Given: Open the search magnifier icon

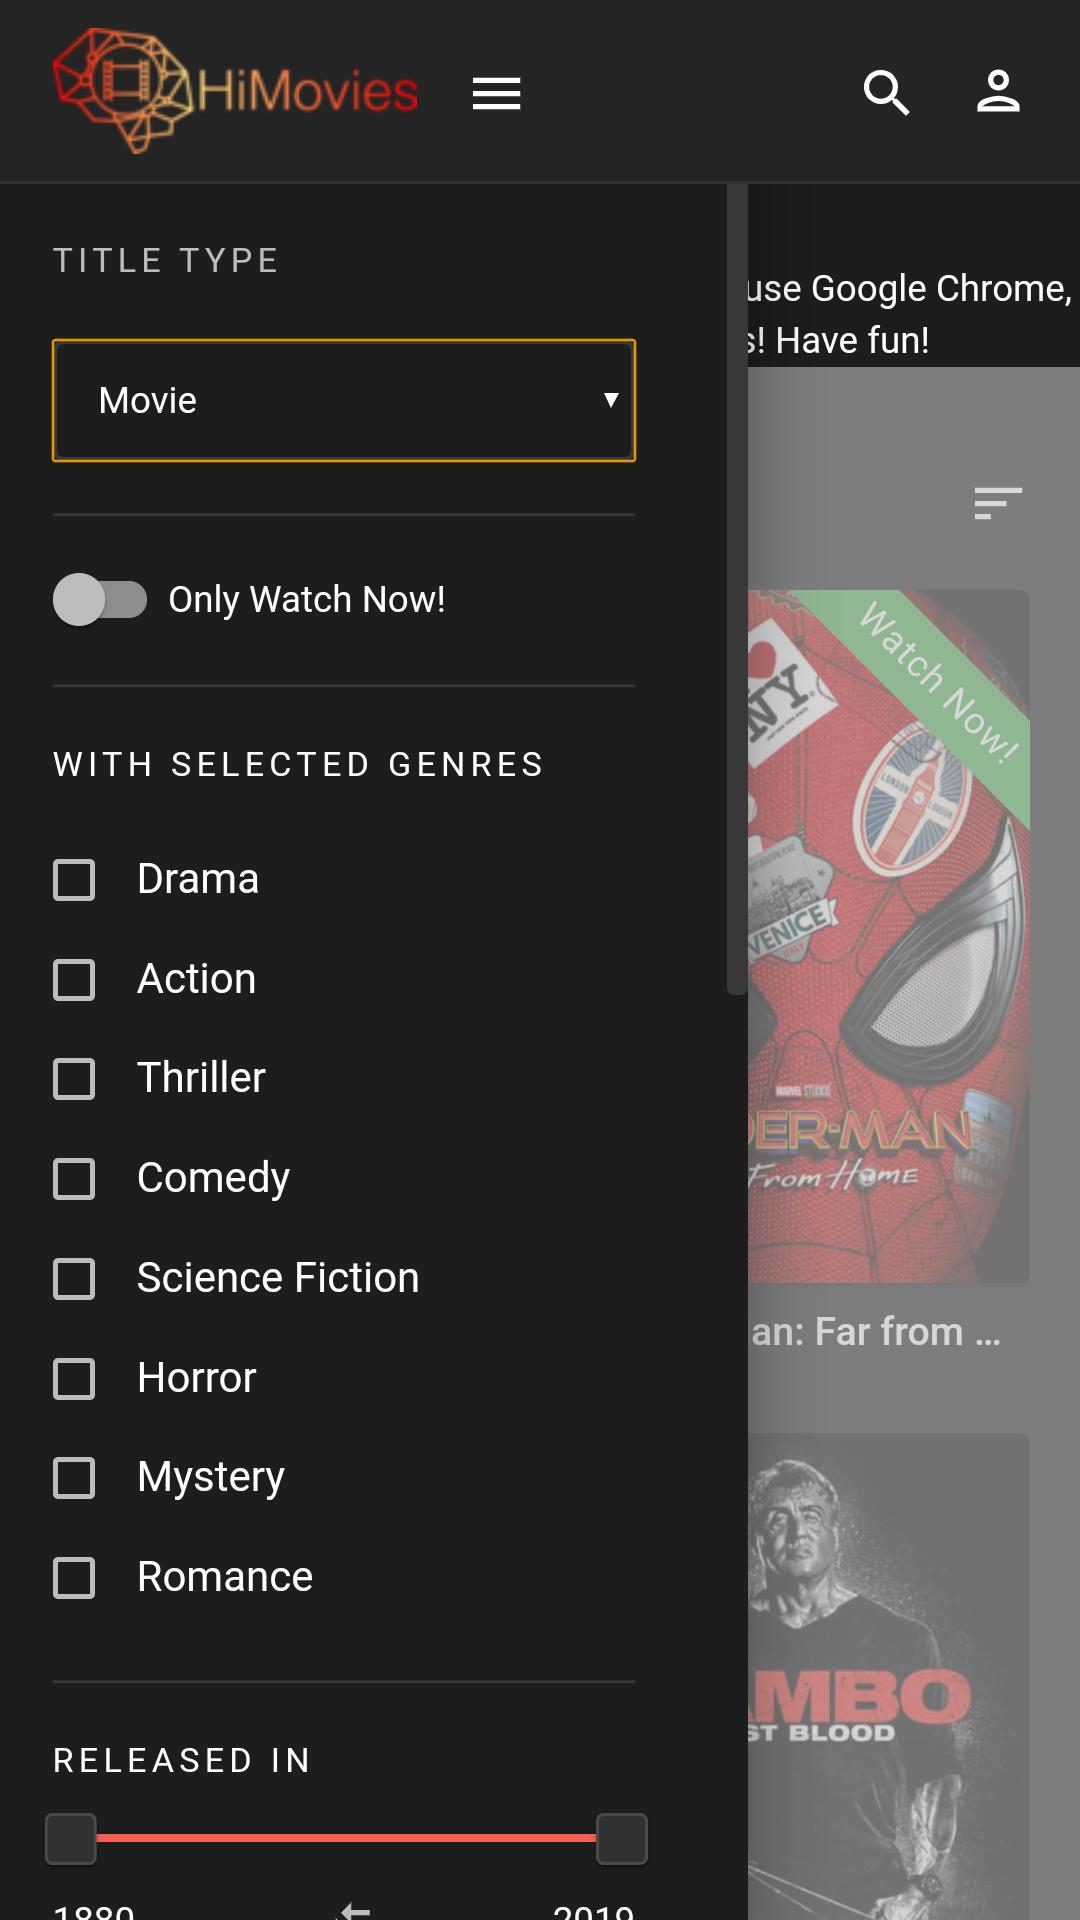Looking at the screenshot, I should click(x=886, y=92).
